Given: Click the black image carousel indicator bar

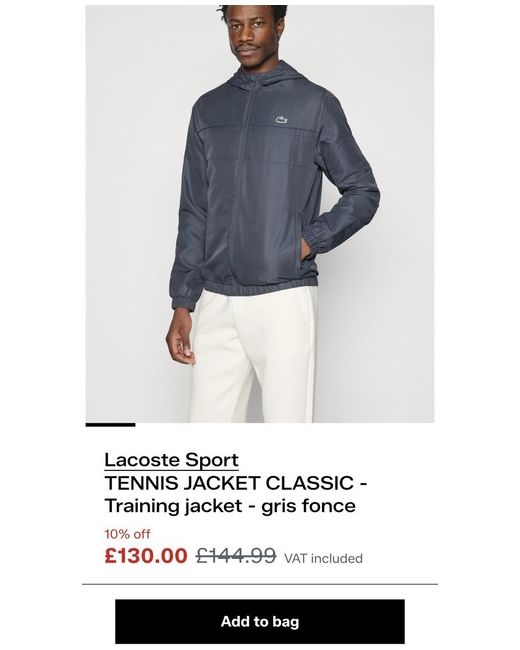Looking at the screenshot, I should [110, 424].
